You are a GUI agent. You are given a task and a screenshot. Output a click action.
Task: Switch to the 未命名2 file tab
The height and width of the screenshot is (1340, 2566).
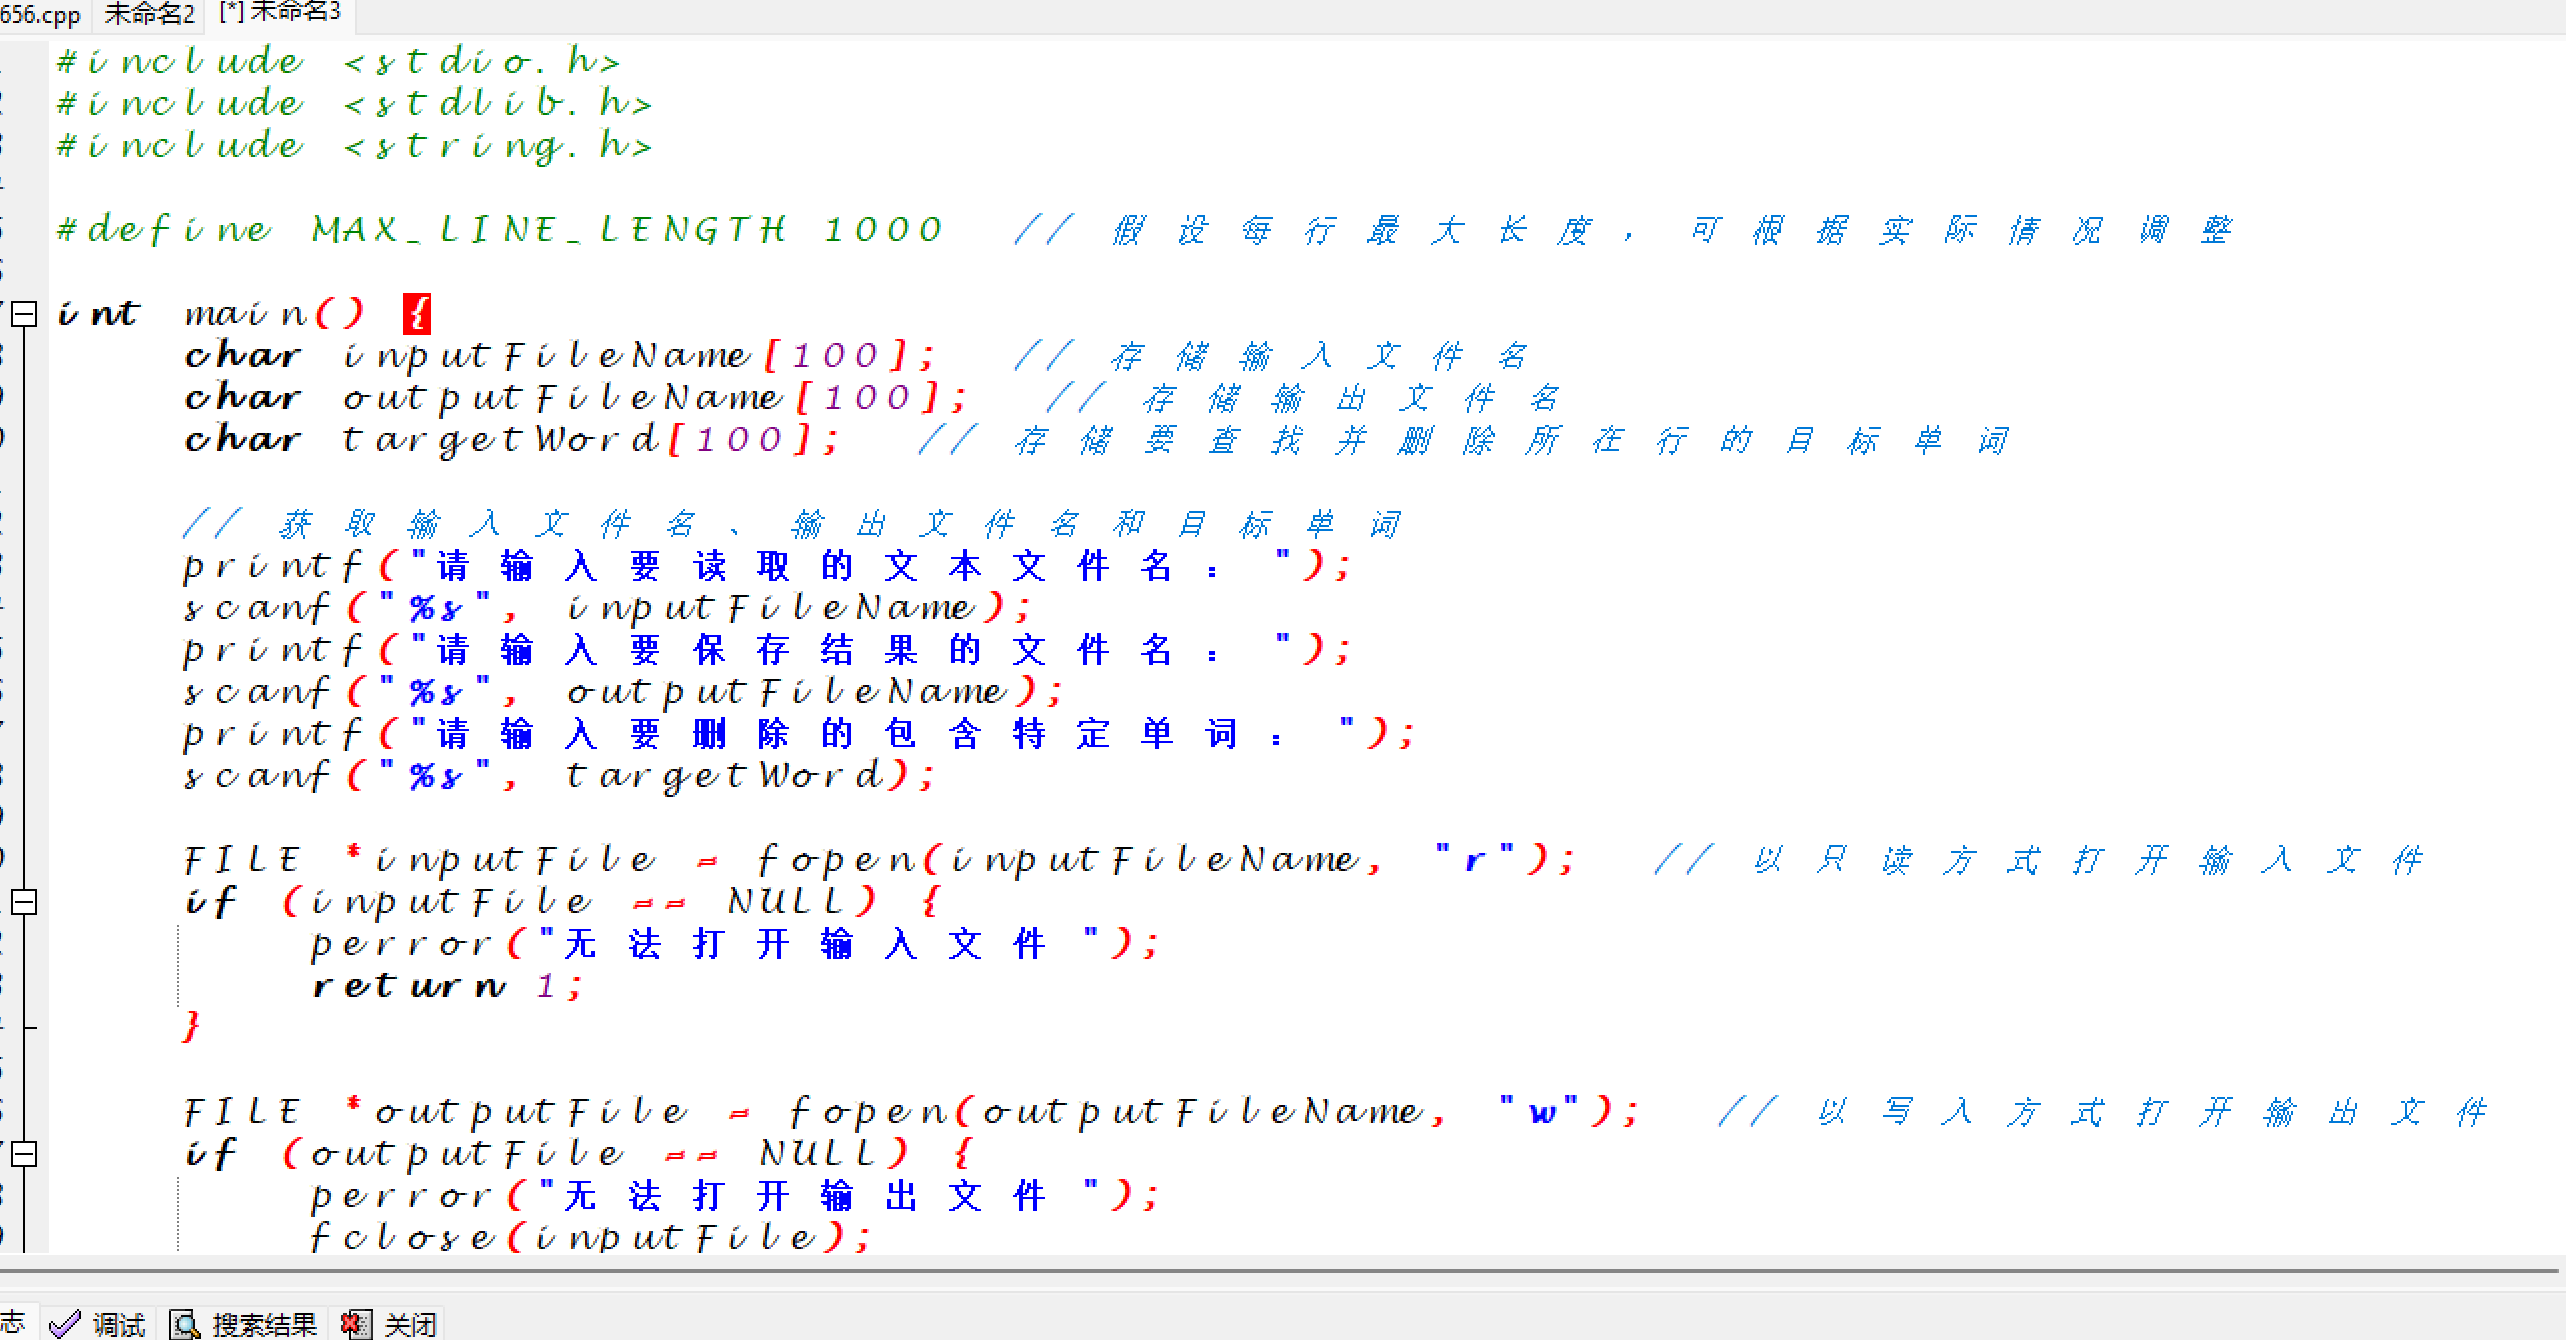pos(149,15)
